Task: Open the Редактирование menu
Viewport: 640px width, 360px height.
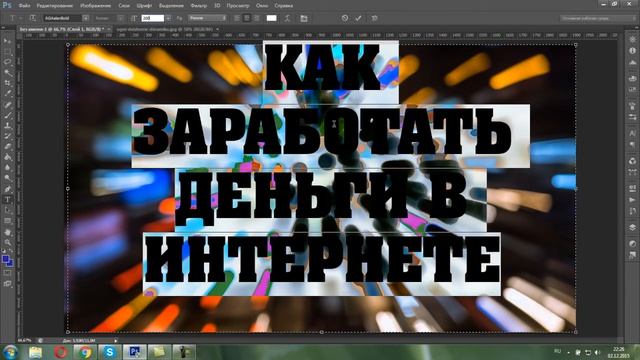Action: point(55,6)
